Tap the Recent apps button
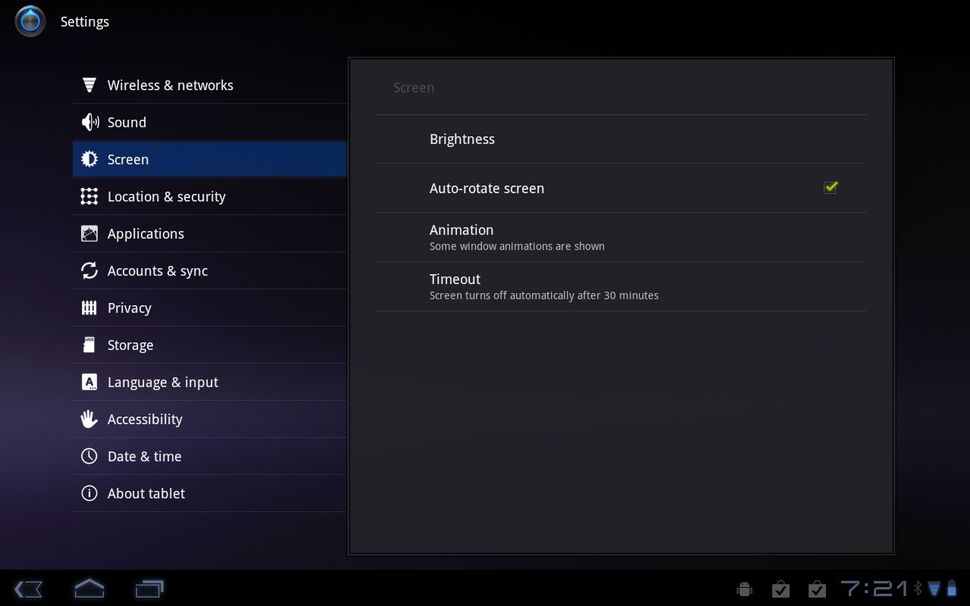Image resolution: width=970 pixels, height=606 pixels. 150,588
